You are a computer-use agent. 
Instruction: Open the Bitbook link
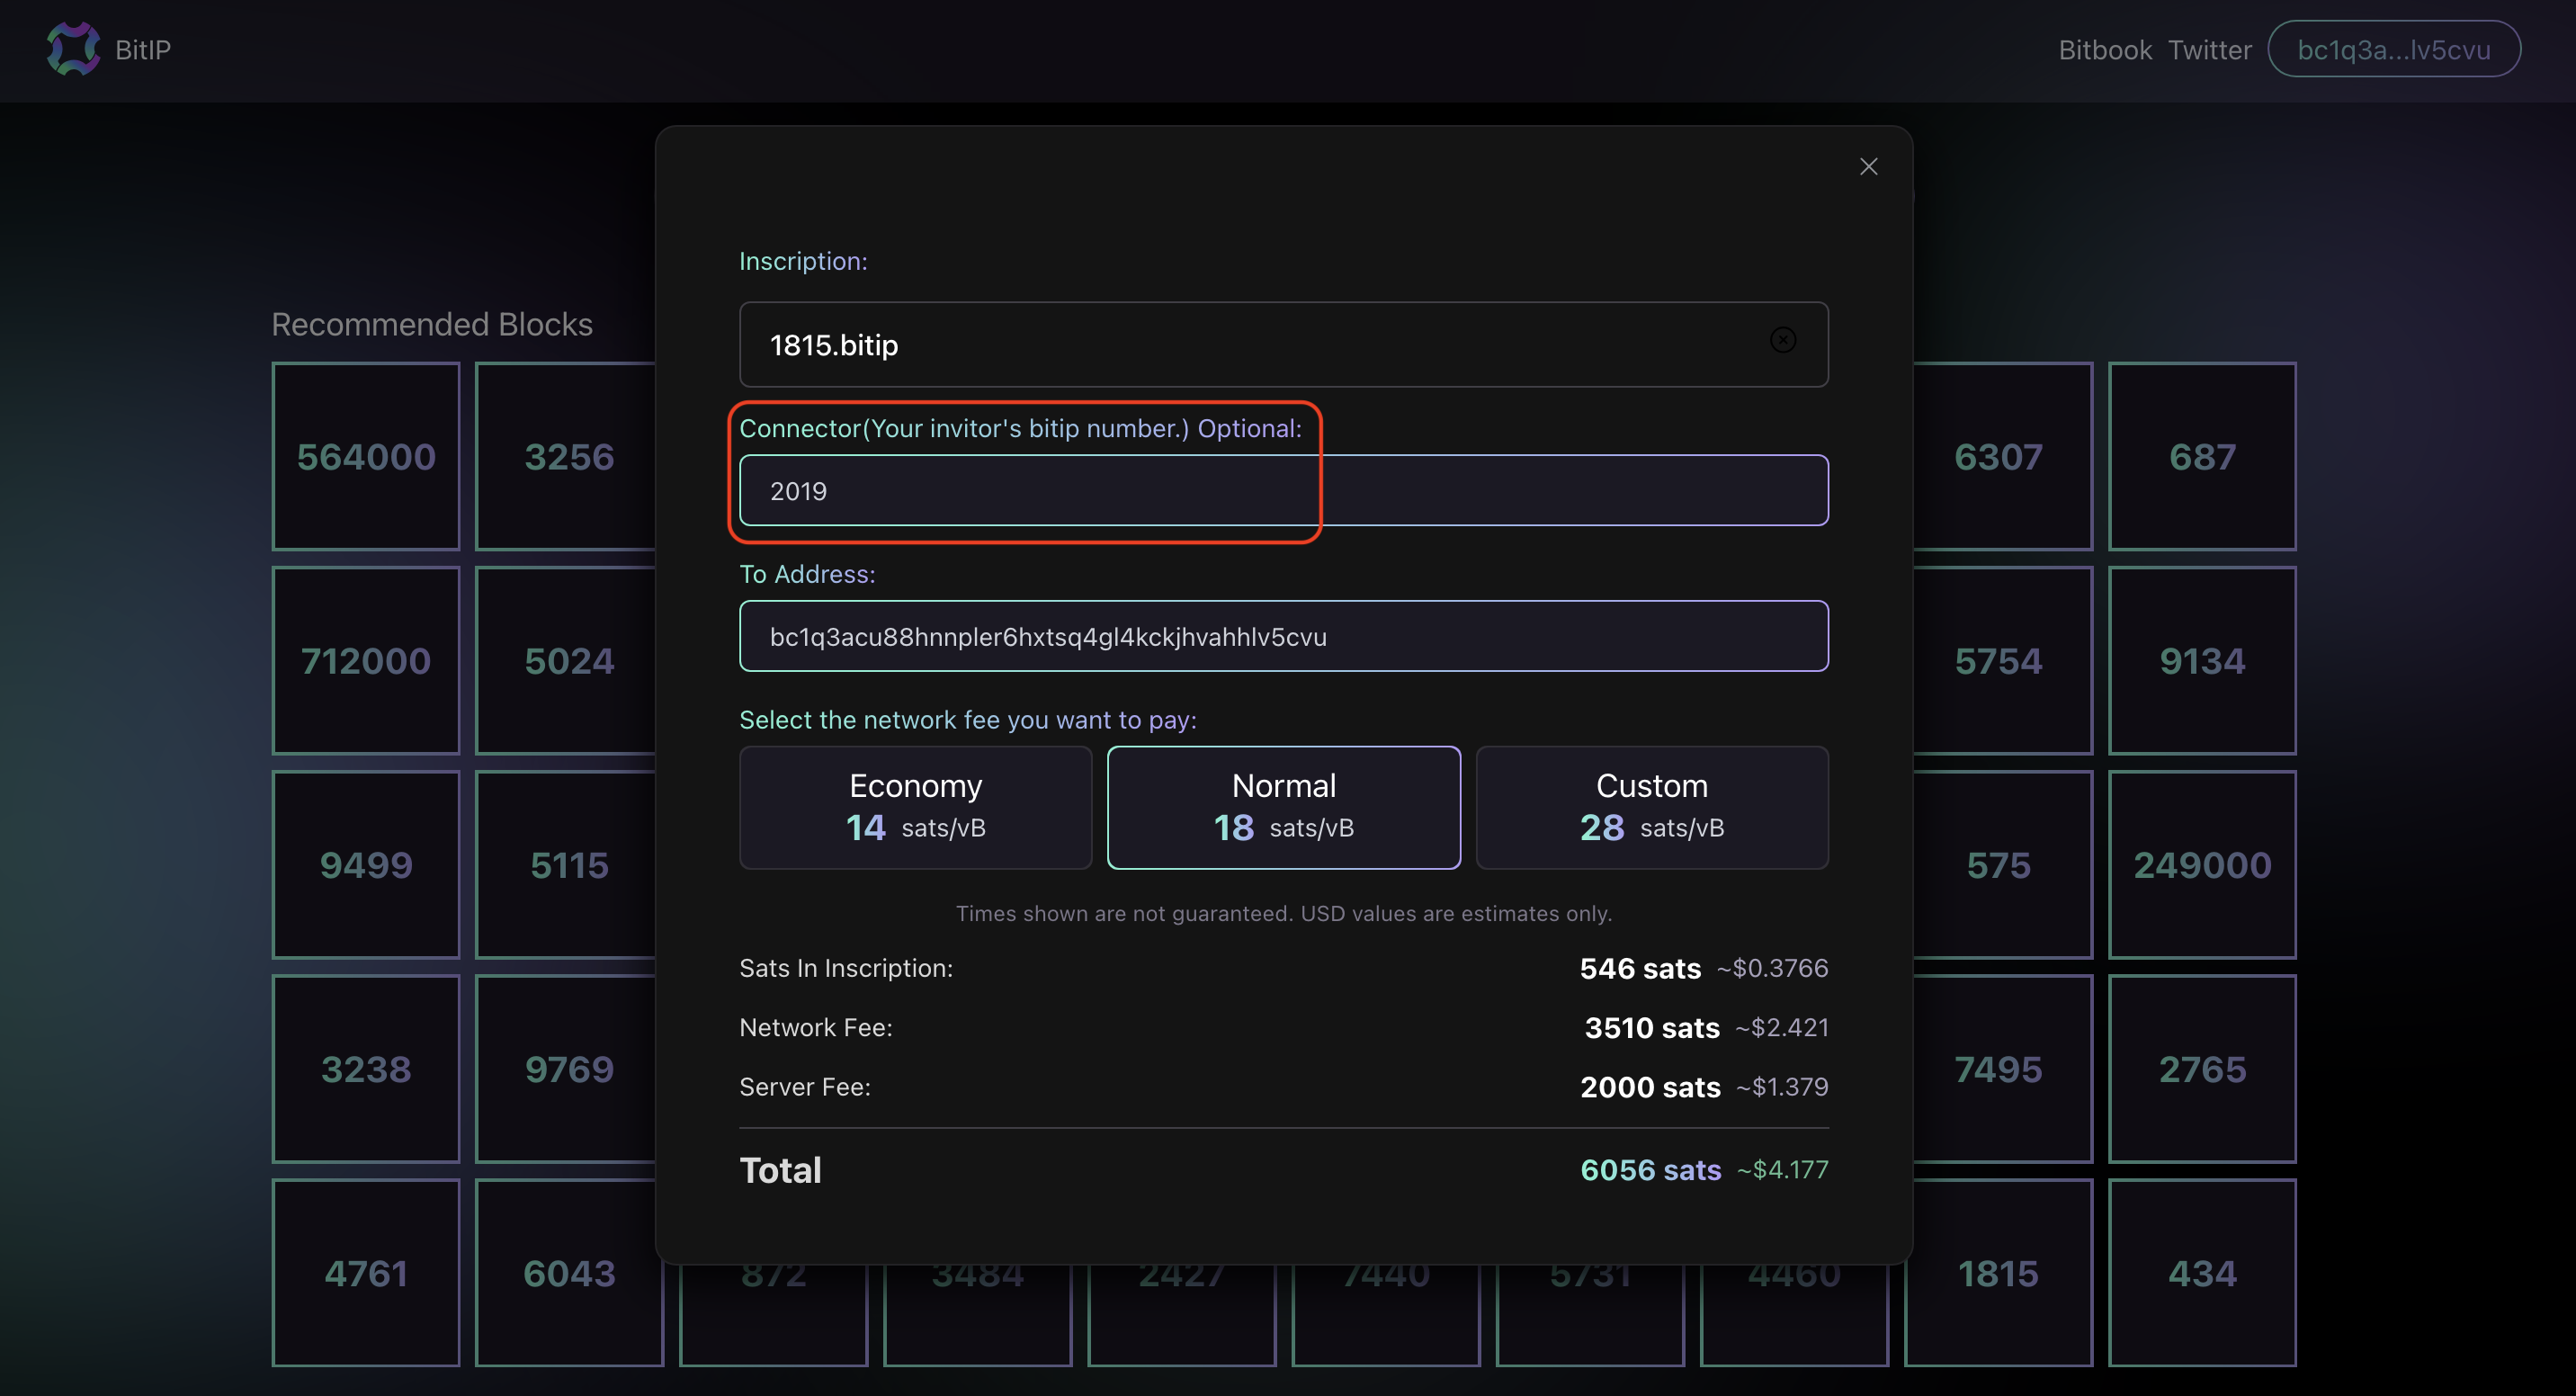click(2104, 50)
